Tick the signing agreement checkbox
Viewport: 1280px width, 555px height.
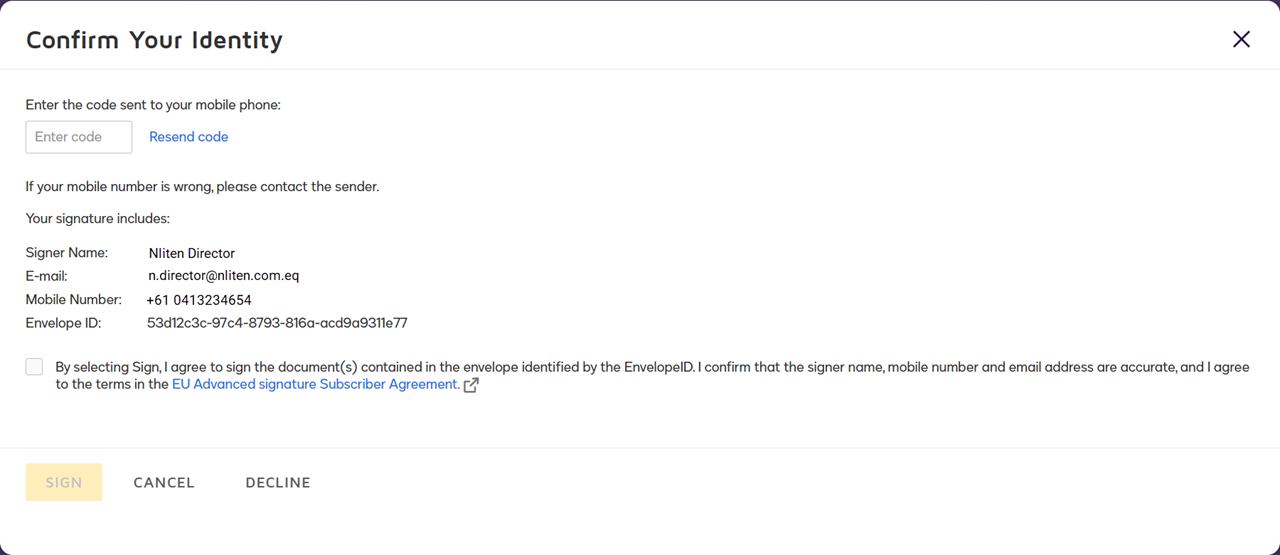35,367
